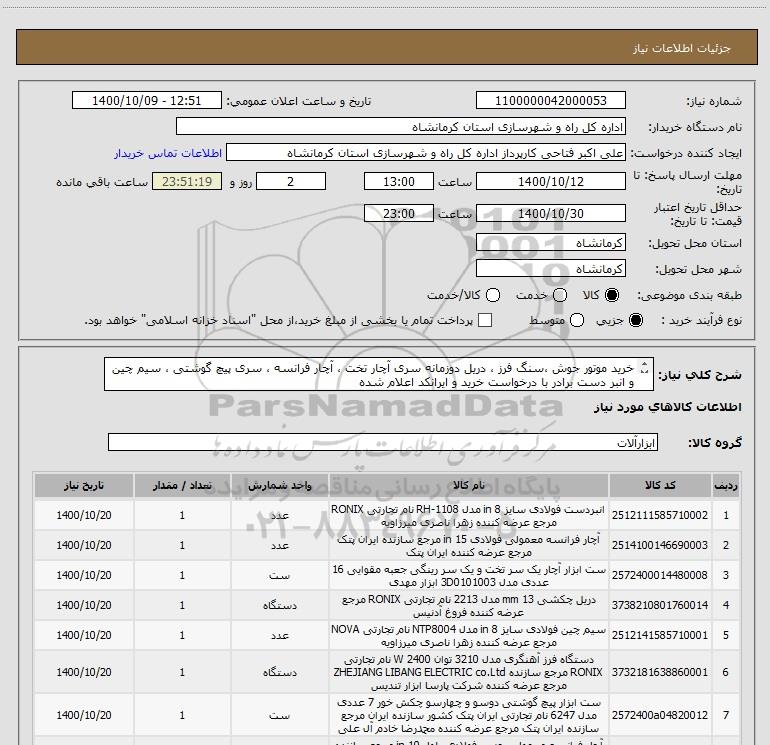Click the quantity value in row 6
The width and height of the screenshot is (770, 745).
182,672
